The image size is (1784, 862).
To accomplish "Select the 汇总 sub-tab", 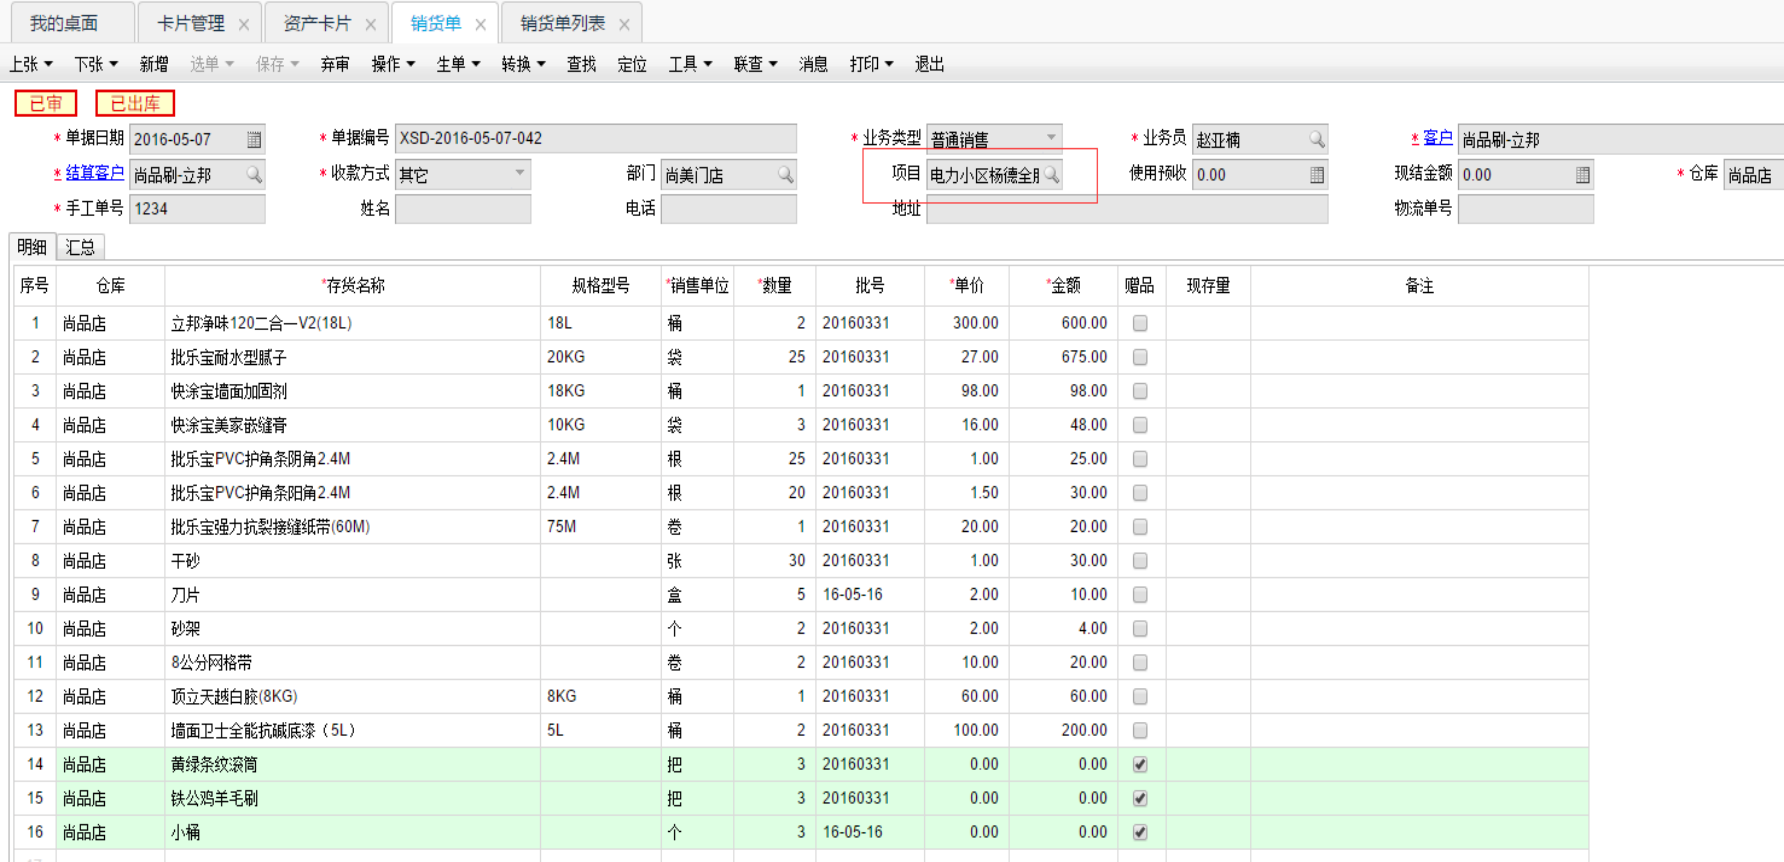I will coord(80,247).
